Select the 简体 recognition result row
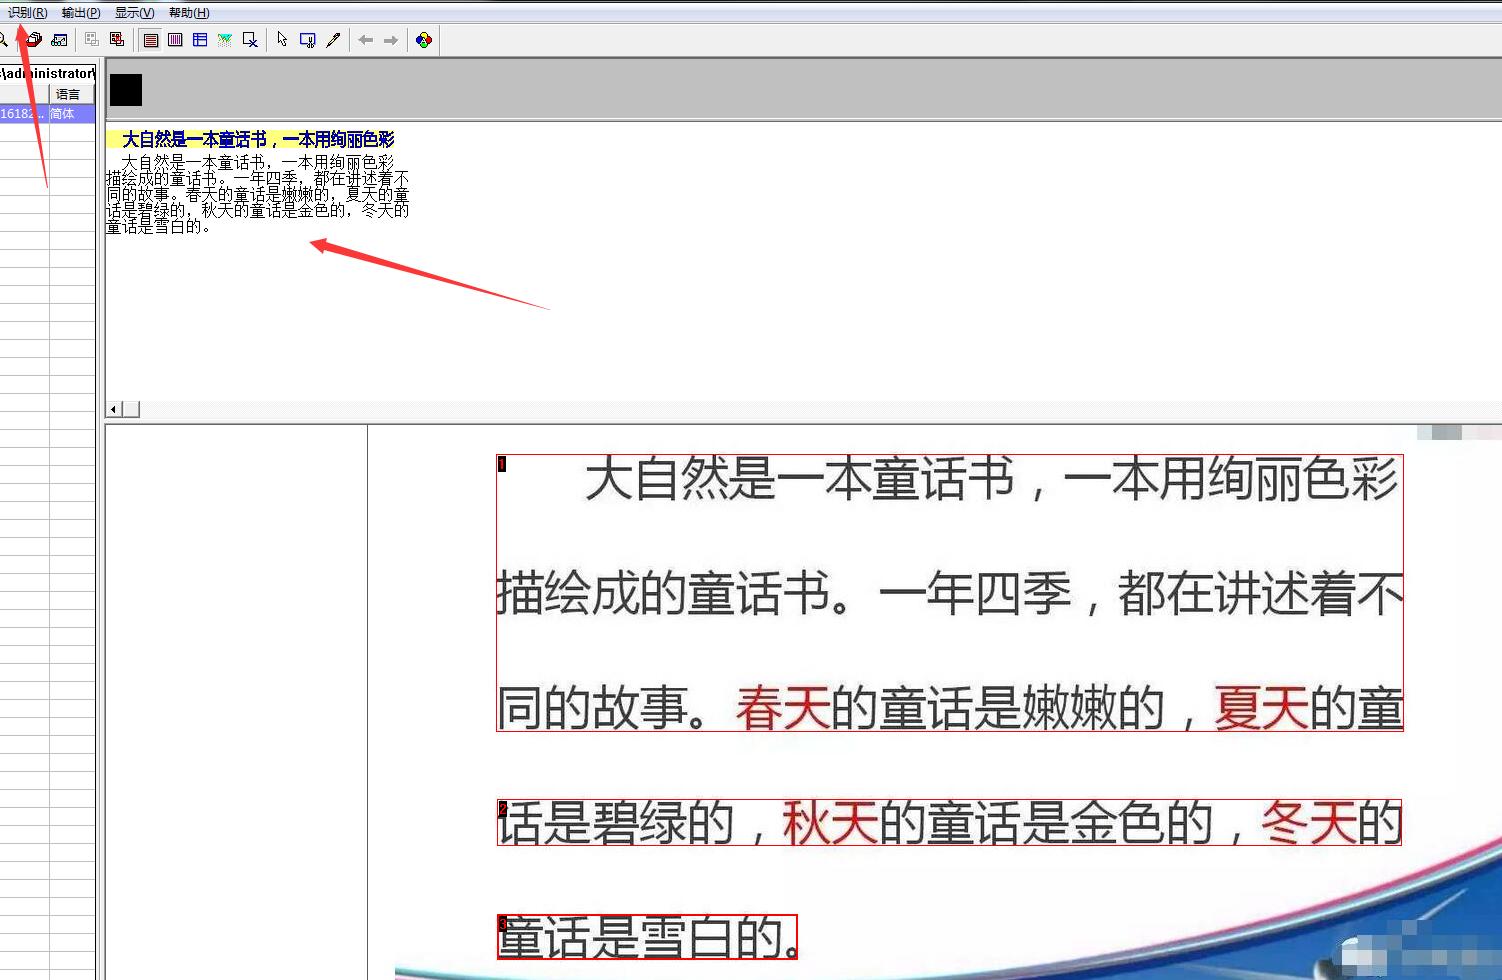Viewport: 1502px width, 980px height. [x=62, y=113]
